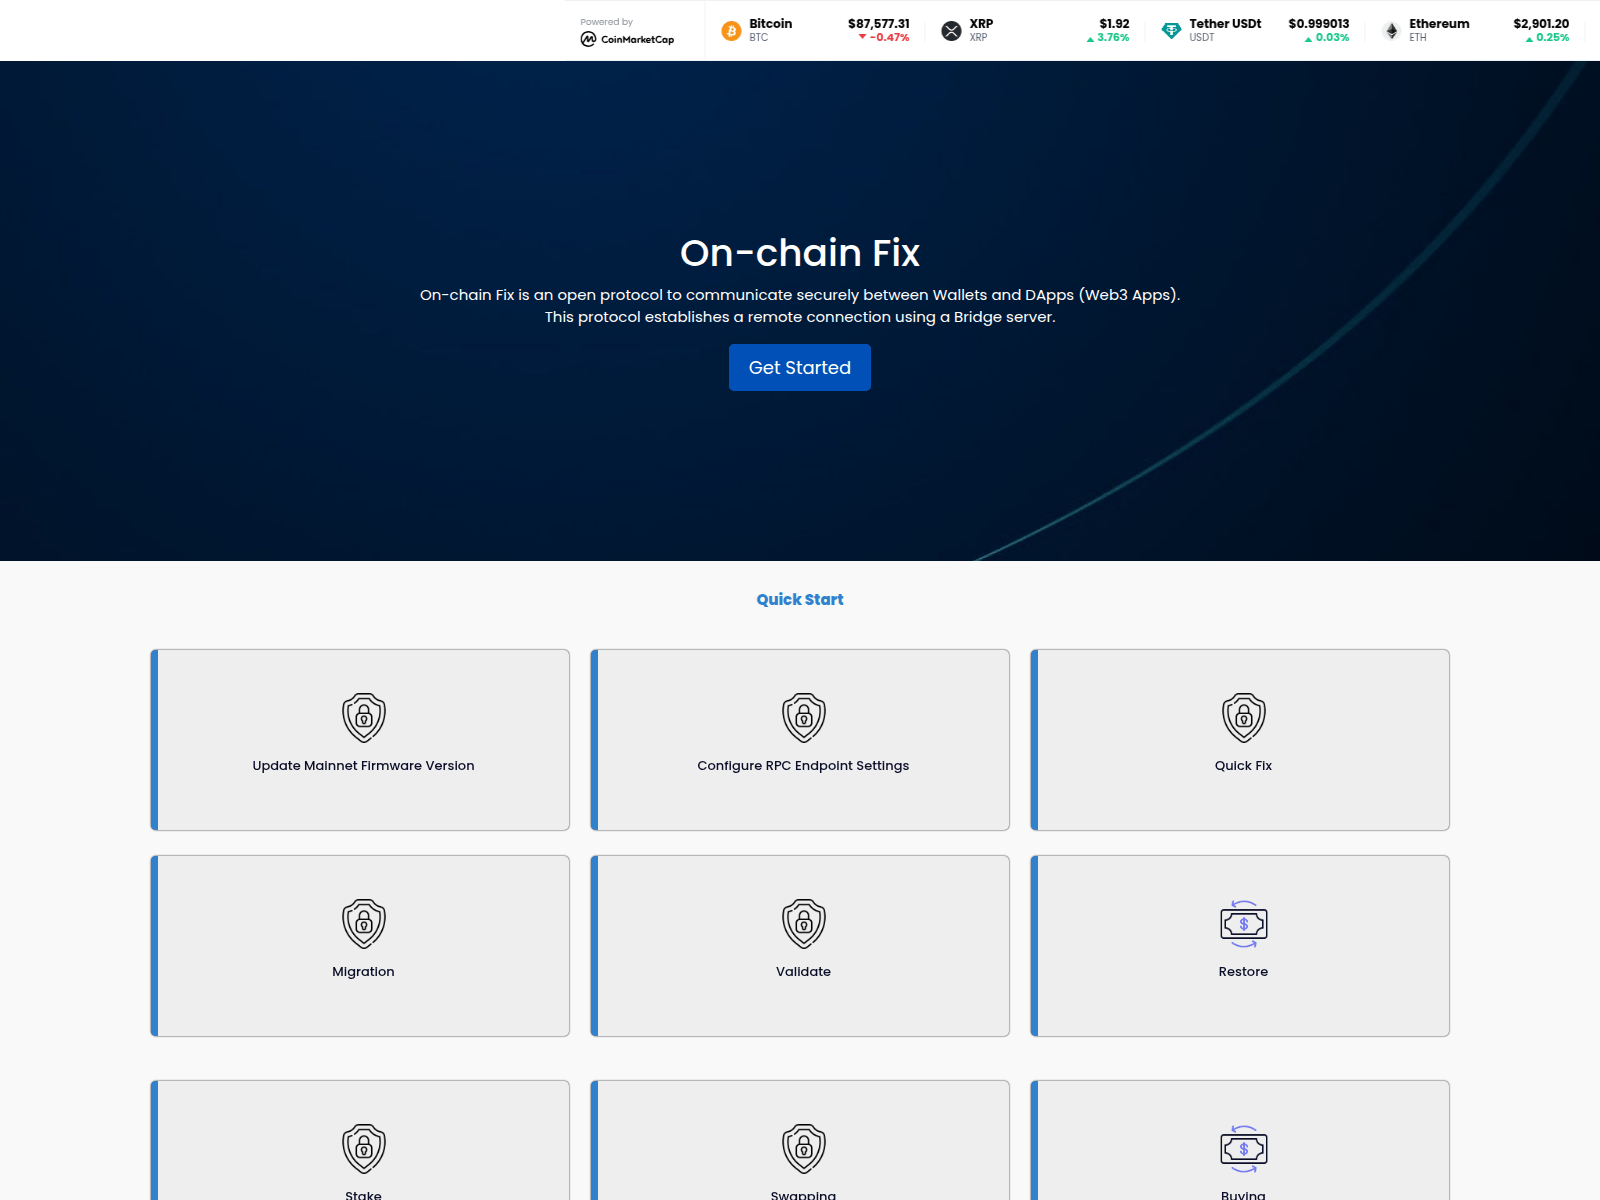The image size is (1600, 1200).
Task: Click the Quick Start heading
Action: tap(800, 599)
